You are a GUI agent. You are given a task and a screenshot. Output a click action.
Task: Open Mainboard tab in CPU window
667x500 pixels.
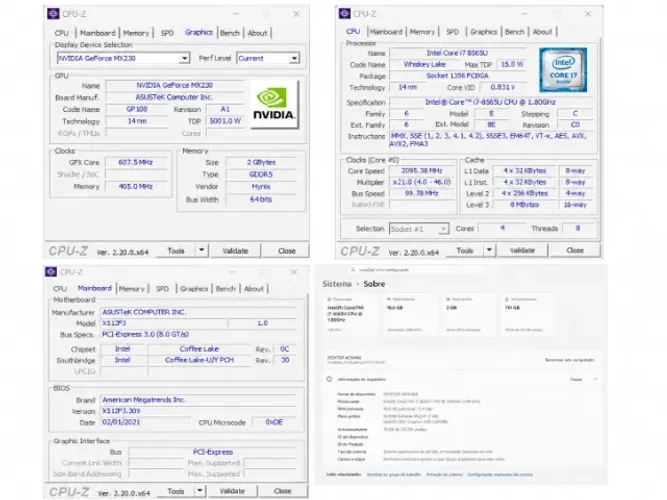pyautogui.click(x=386, y=31)
